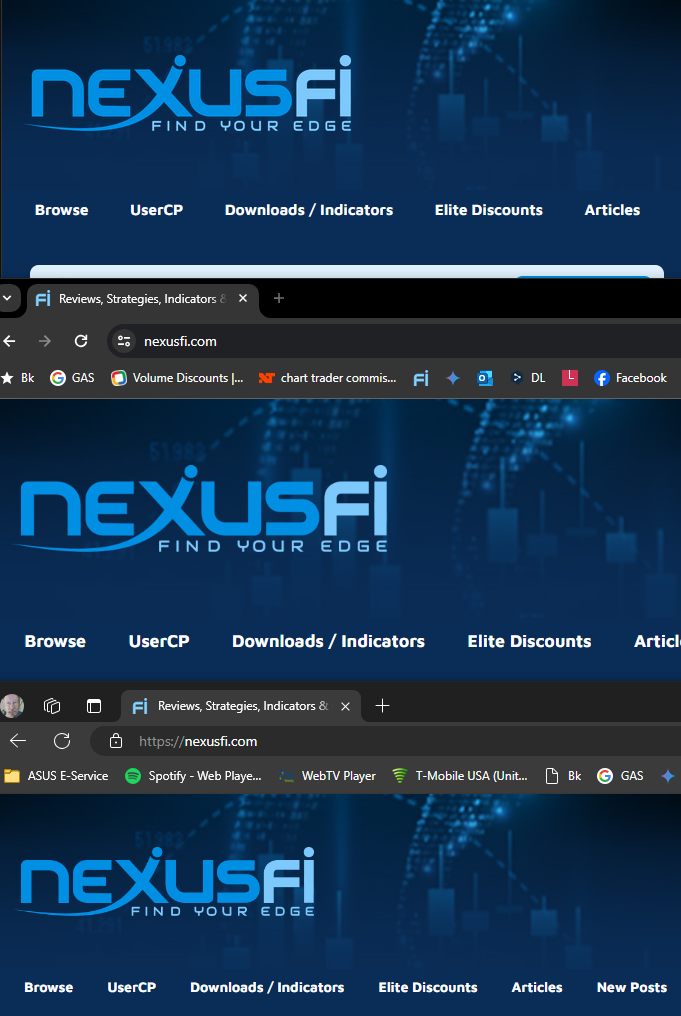681x1016 pixels.
Task: Open the WebTV Player bookmark
Action: pyautogui.click(x=327, y=776)
